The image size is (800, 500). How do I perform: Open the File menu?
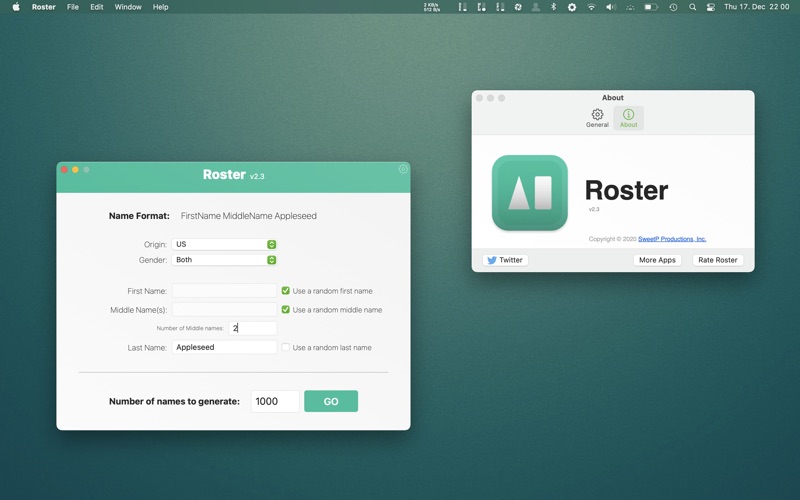pos(73,7)
